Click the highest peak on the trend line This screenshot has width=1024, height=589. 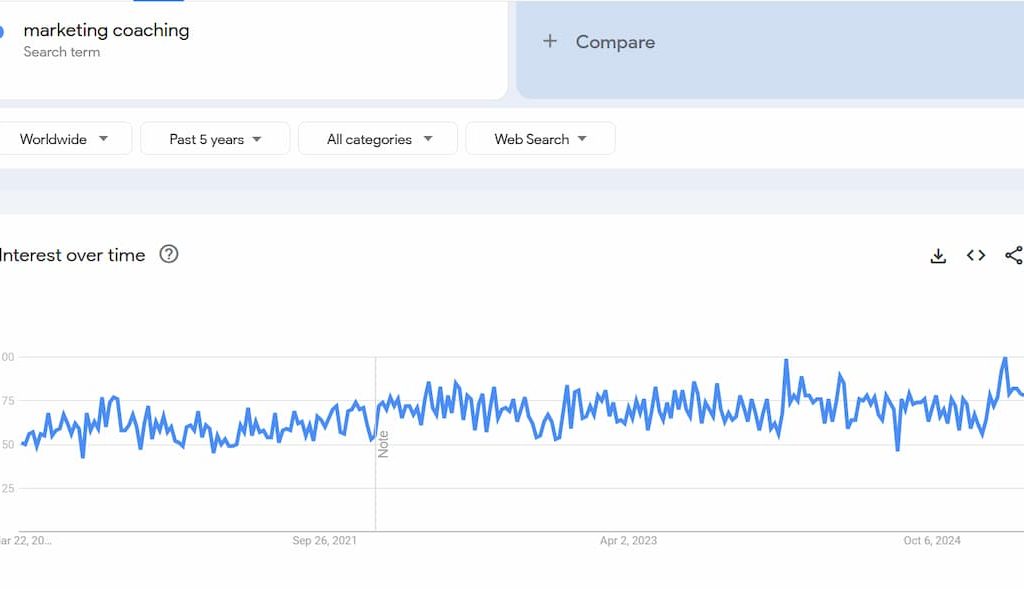point(1005,355)
